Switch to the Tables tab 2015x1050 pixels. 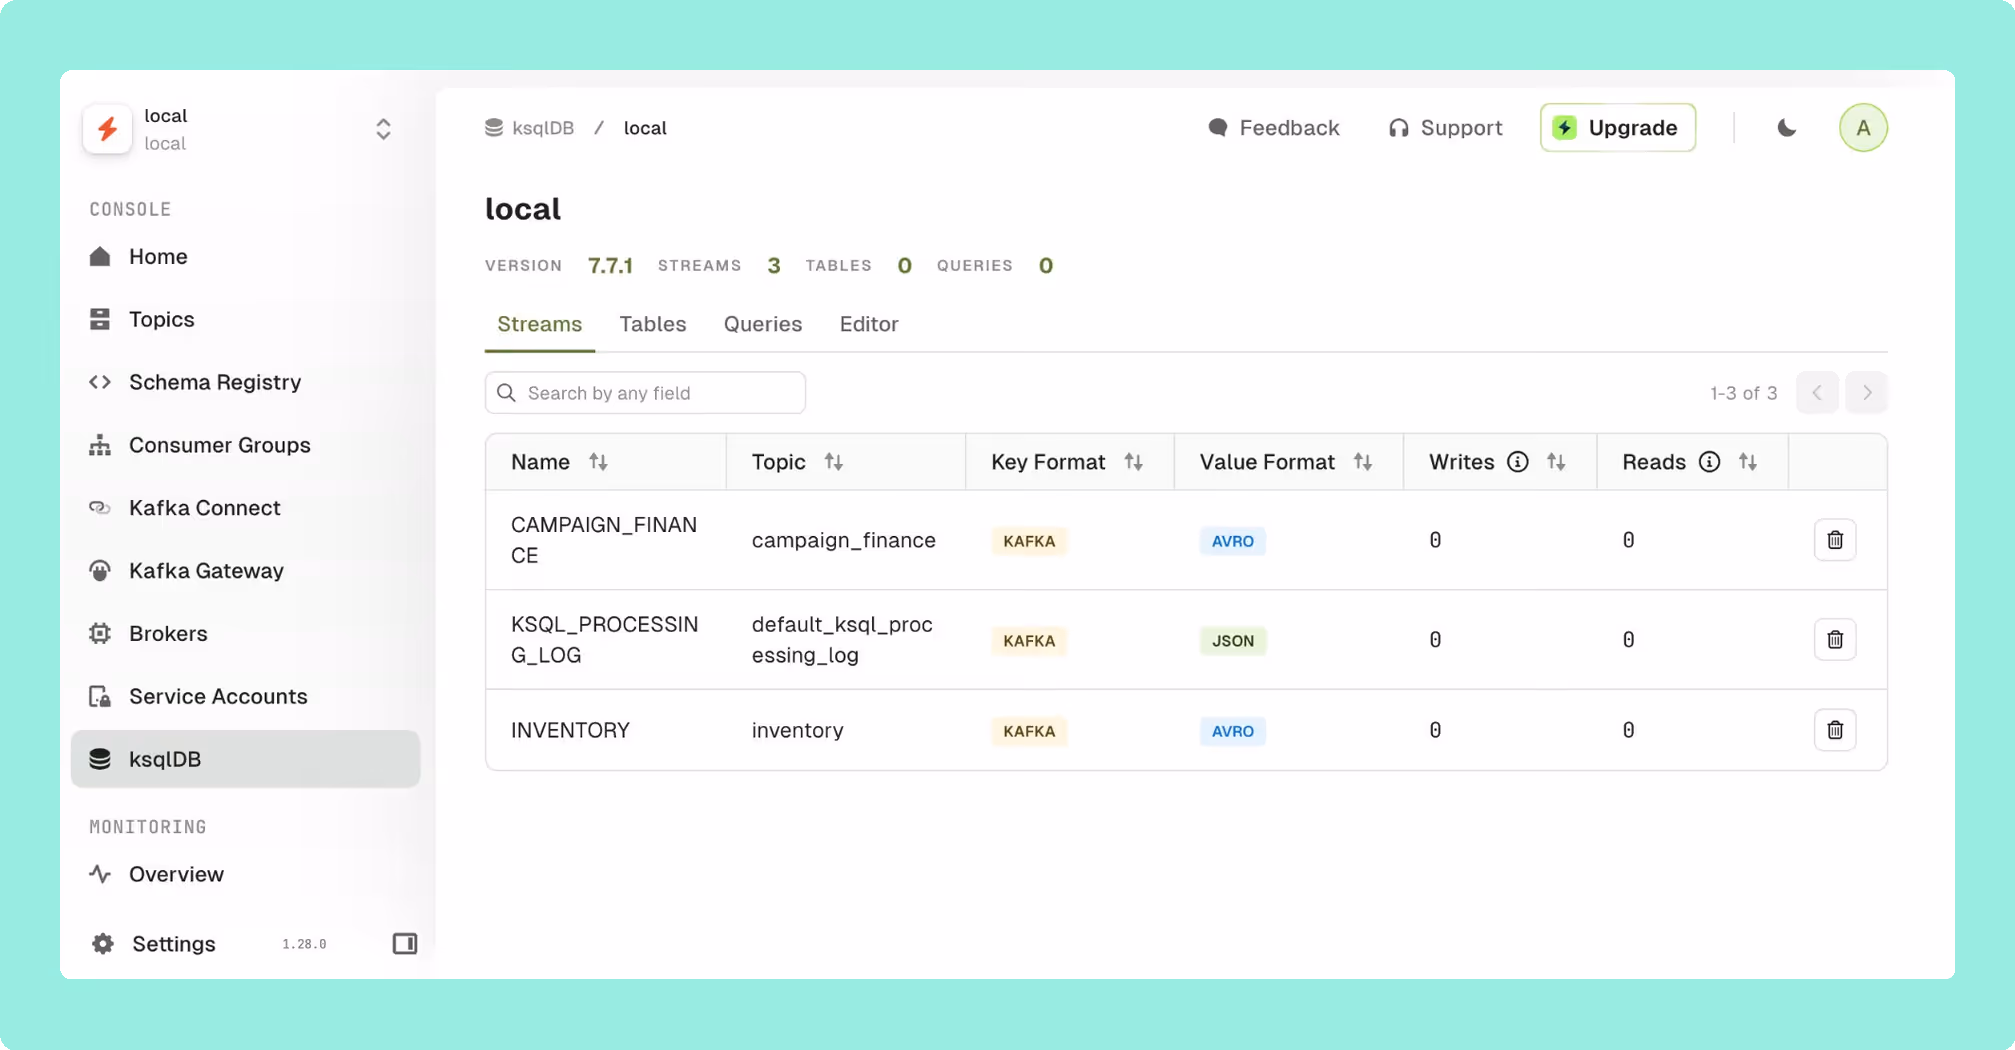tap(653, 325)
